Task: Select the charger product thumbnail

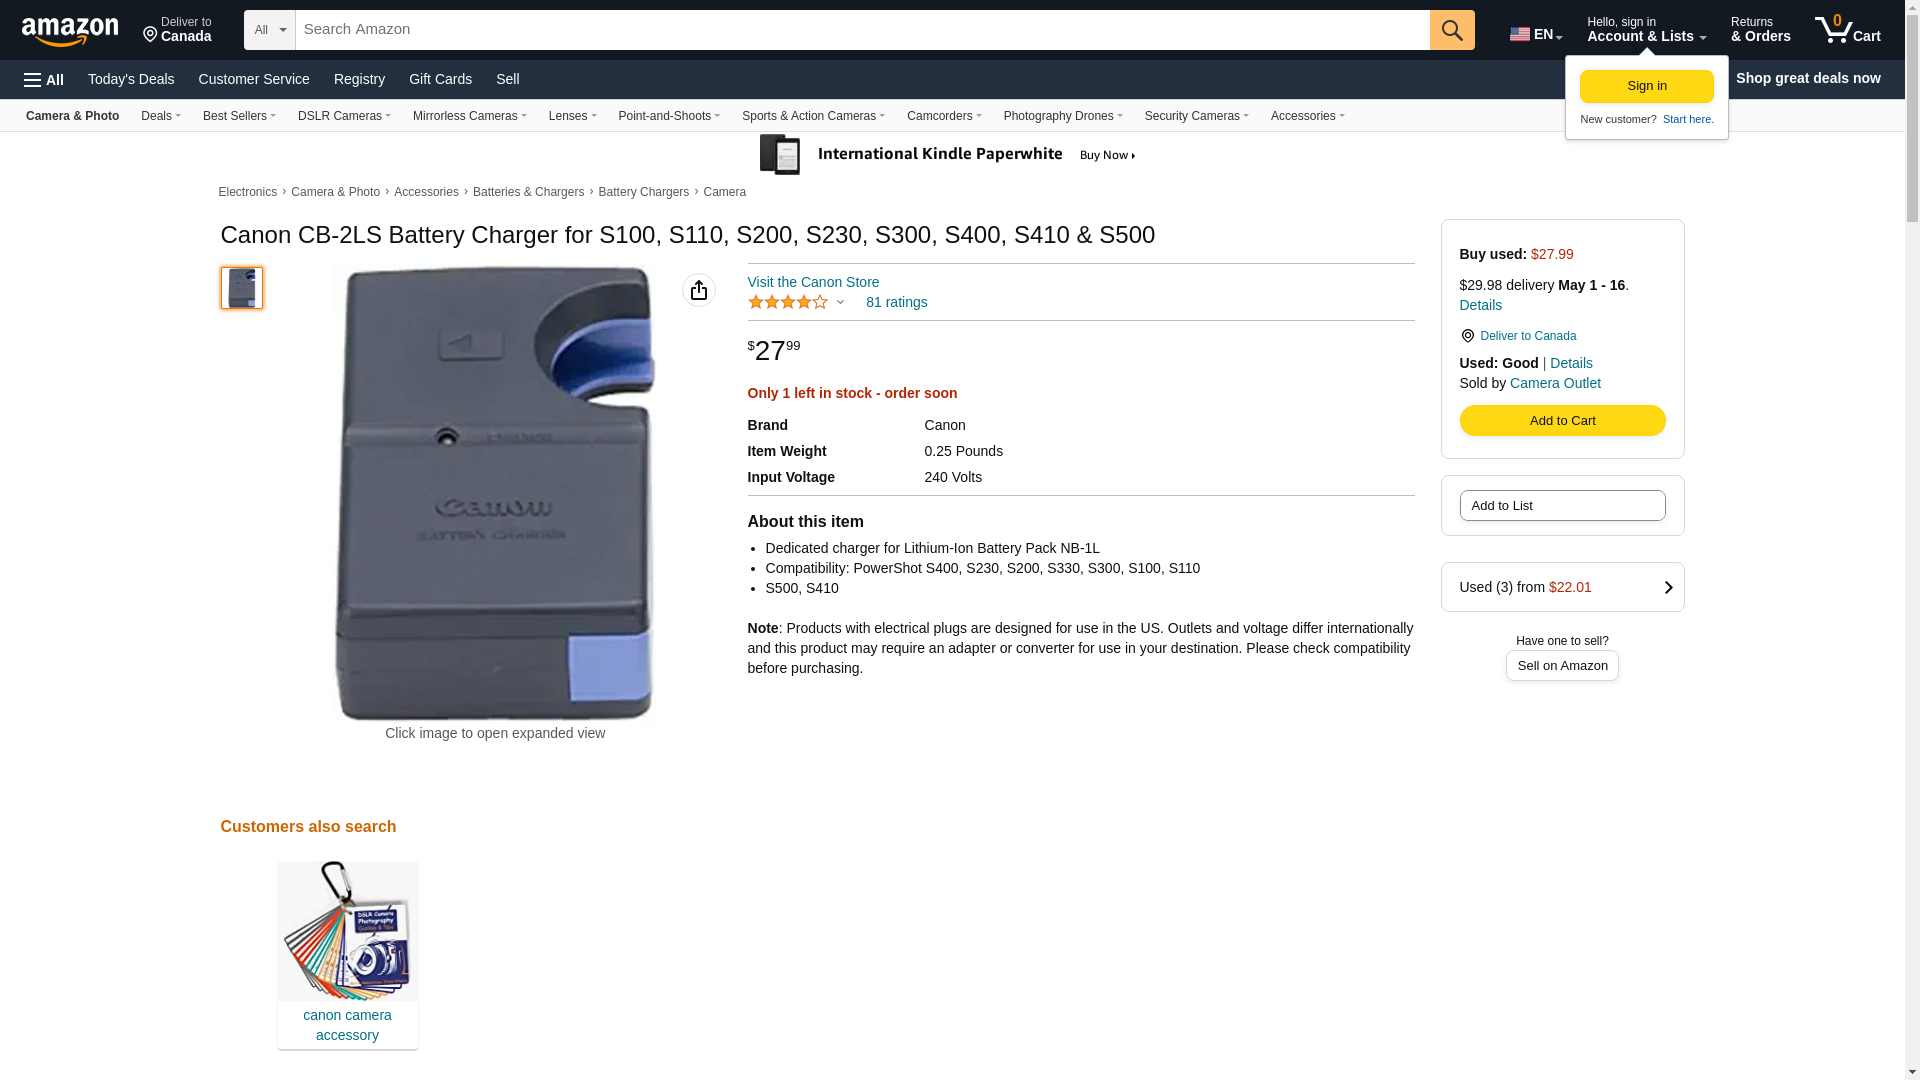Action: coord(242,288)
